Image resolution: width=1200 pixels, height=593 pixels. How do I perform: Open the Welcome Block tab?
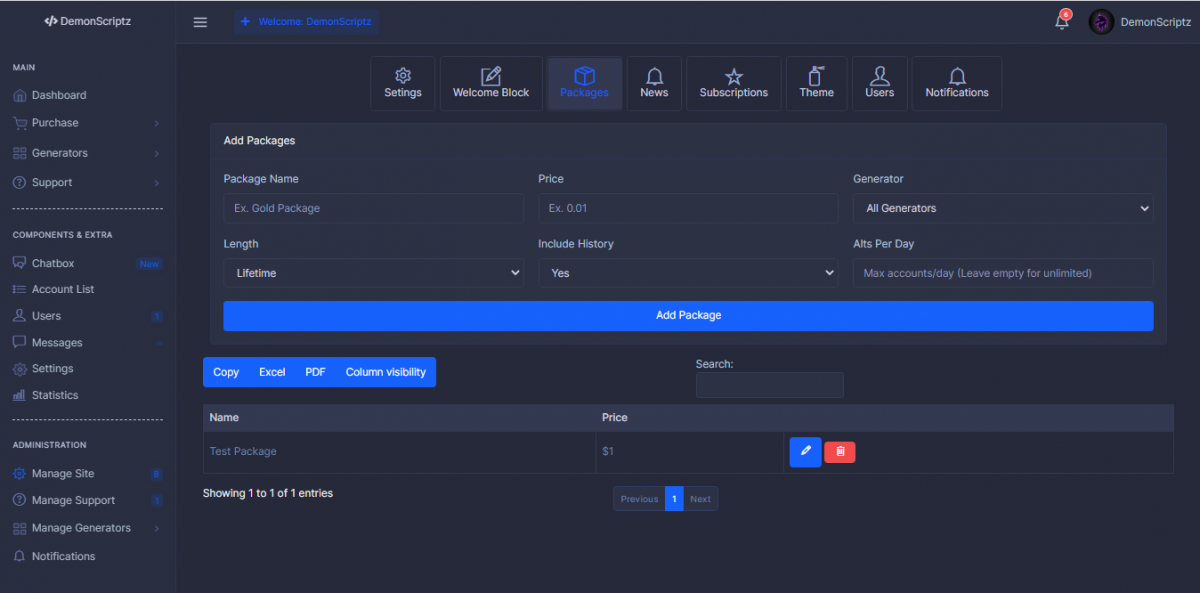491,83
